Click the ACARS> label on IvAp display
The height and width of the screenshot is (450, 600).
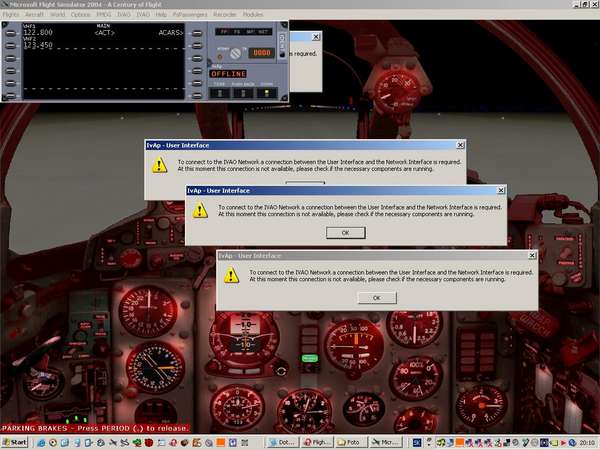pyautogui.click(x=171, y=33)
